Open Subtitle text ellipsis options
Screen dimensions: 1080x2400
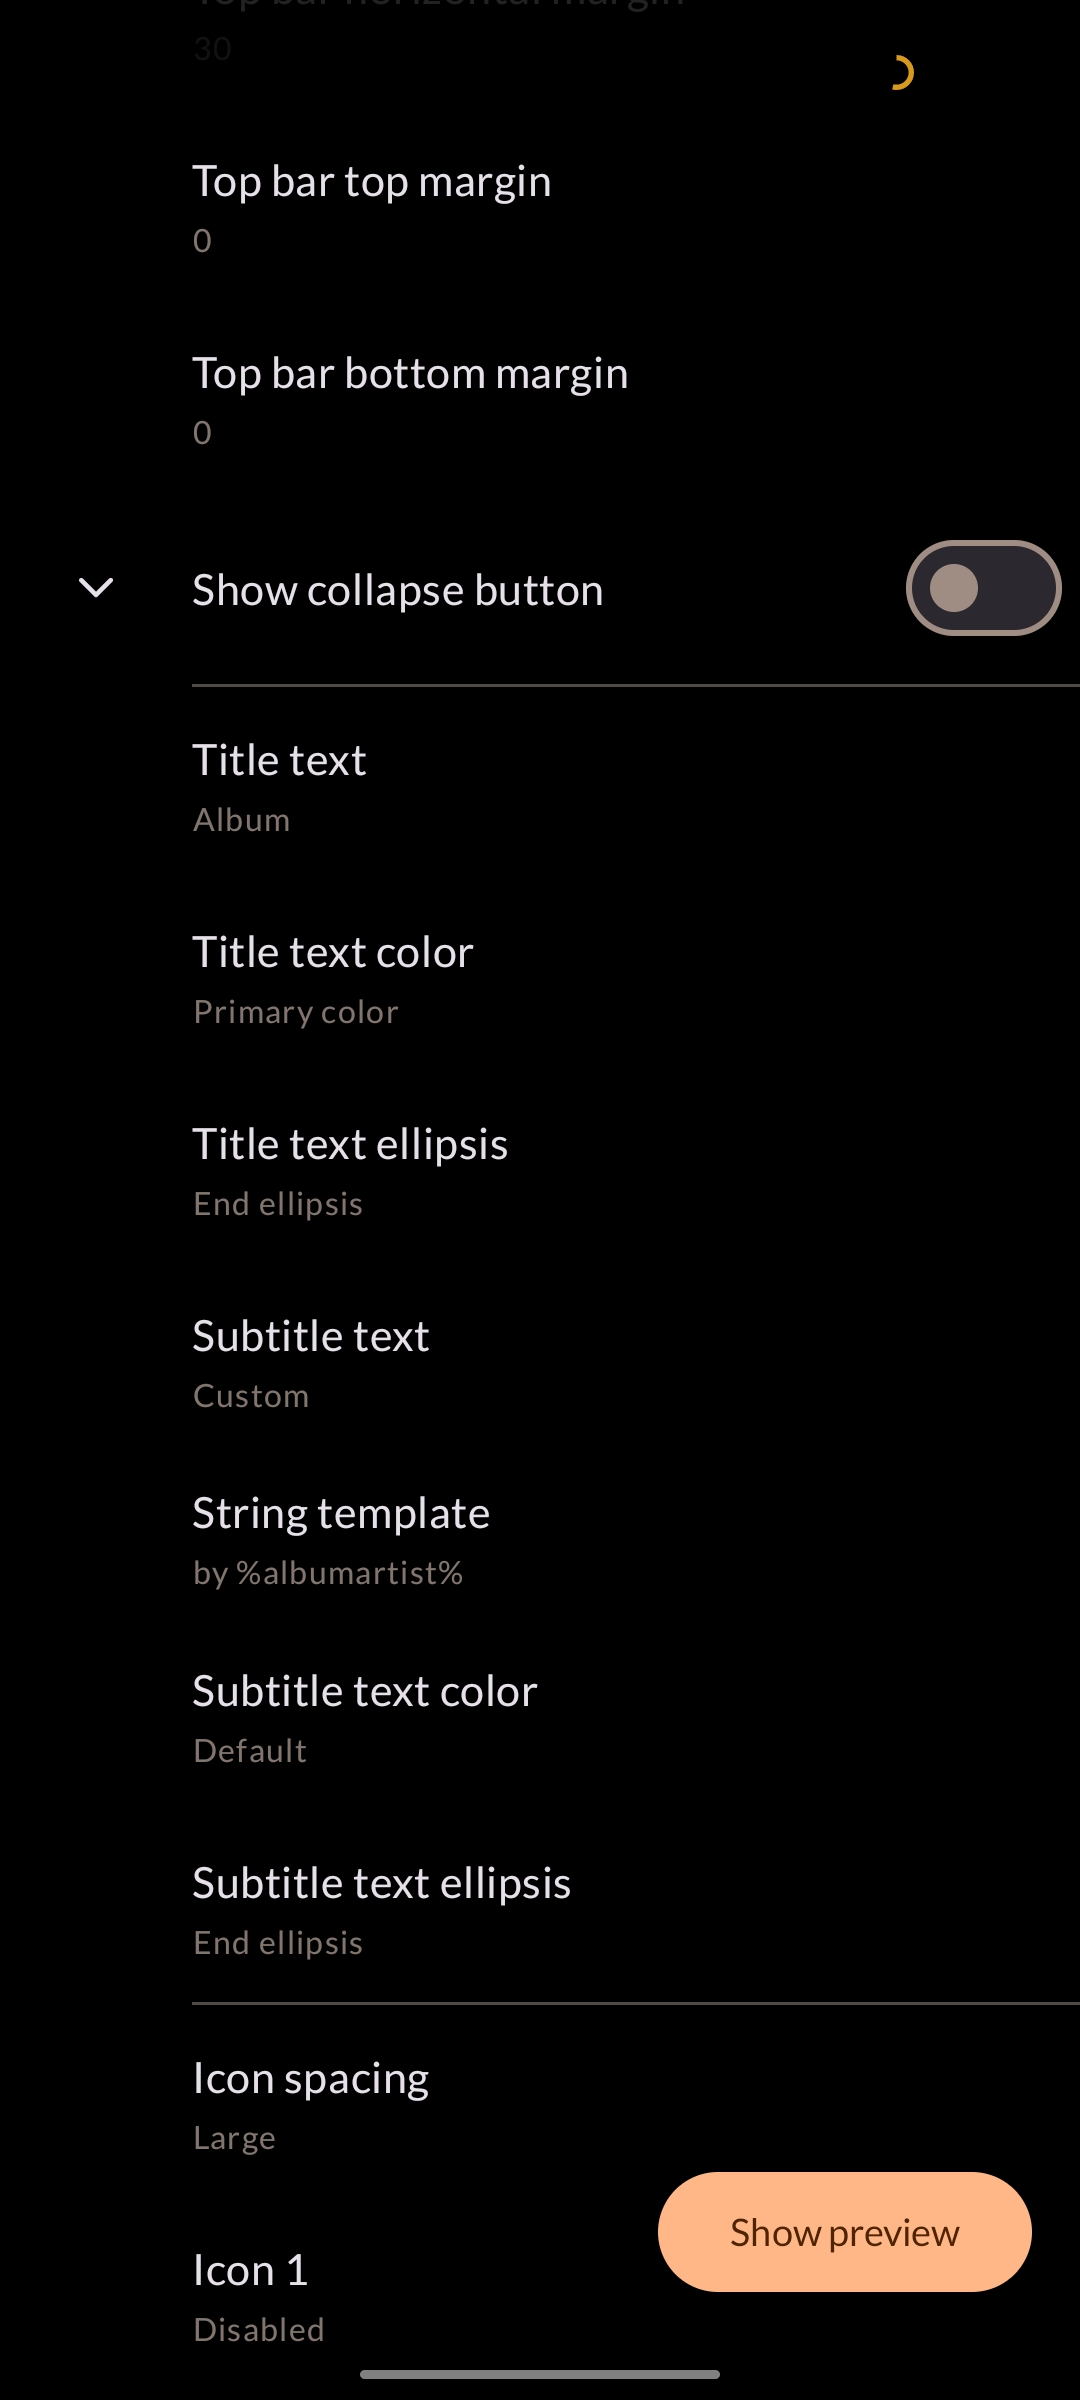(x=540, y=1911)
